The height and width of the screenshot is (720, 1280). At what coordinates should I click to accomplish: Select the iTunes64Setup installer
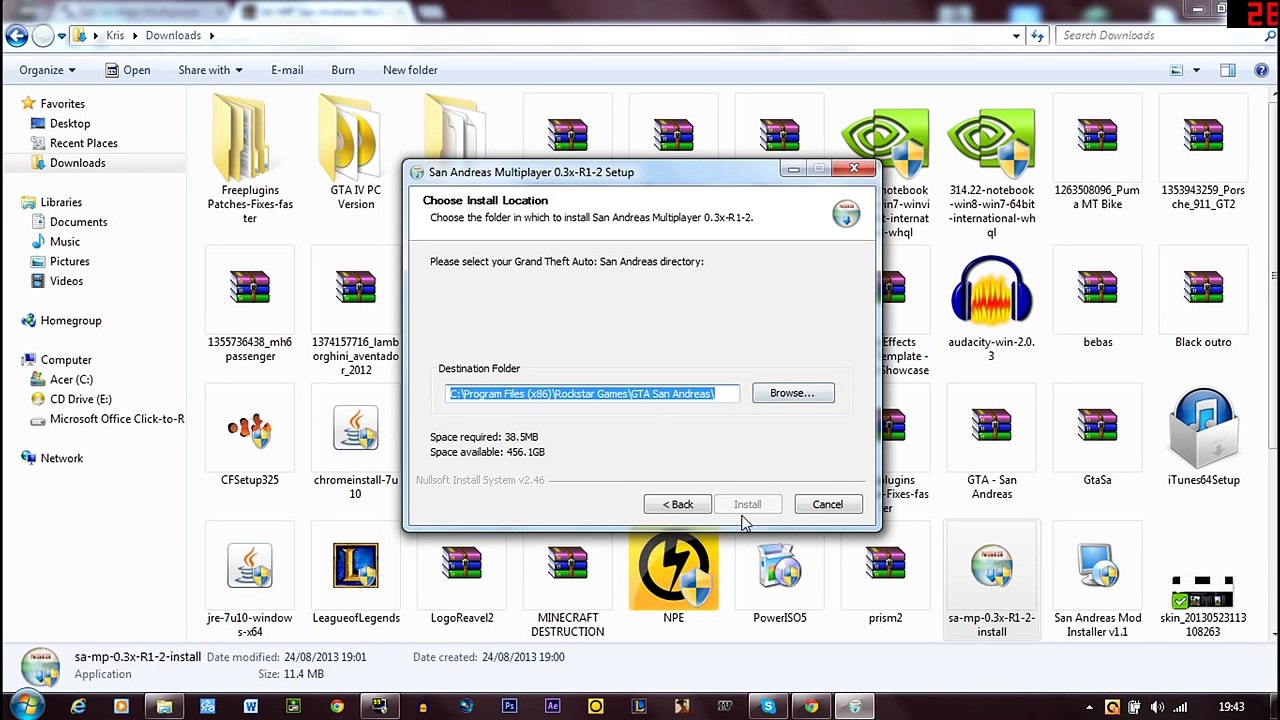[x=1203, y=436]
